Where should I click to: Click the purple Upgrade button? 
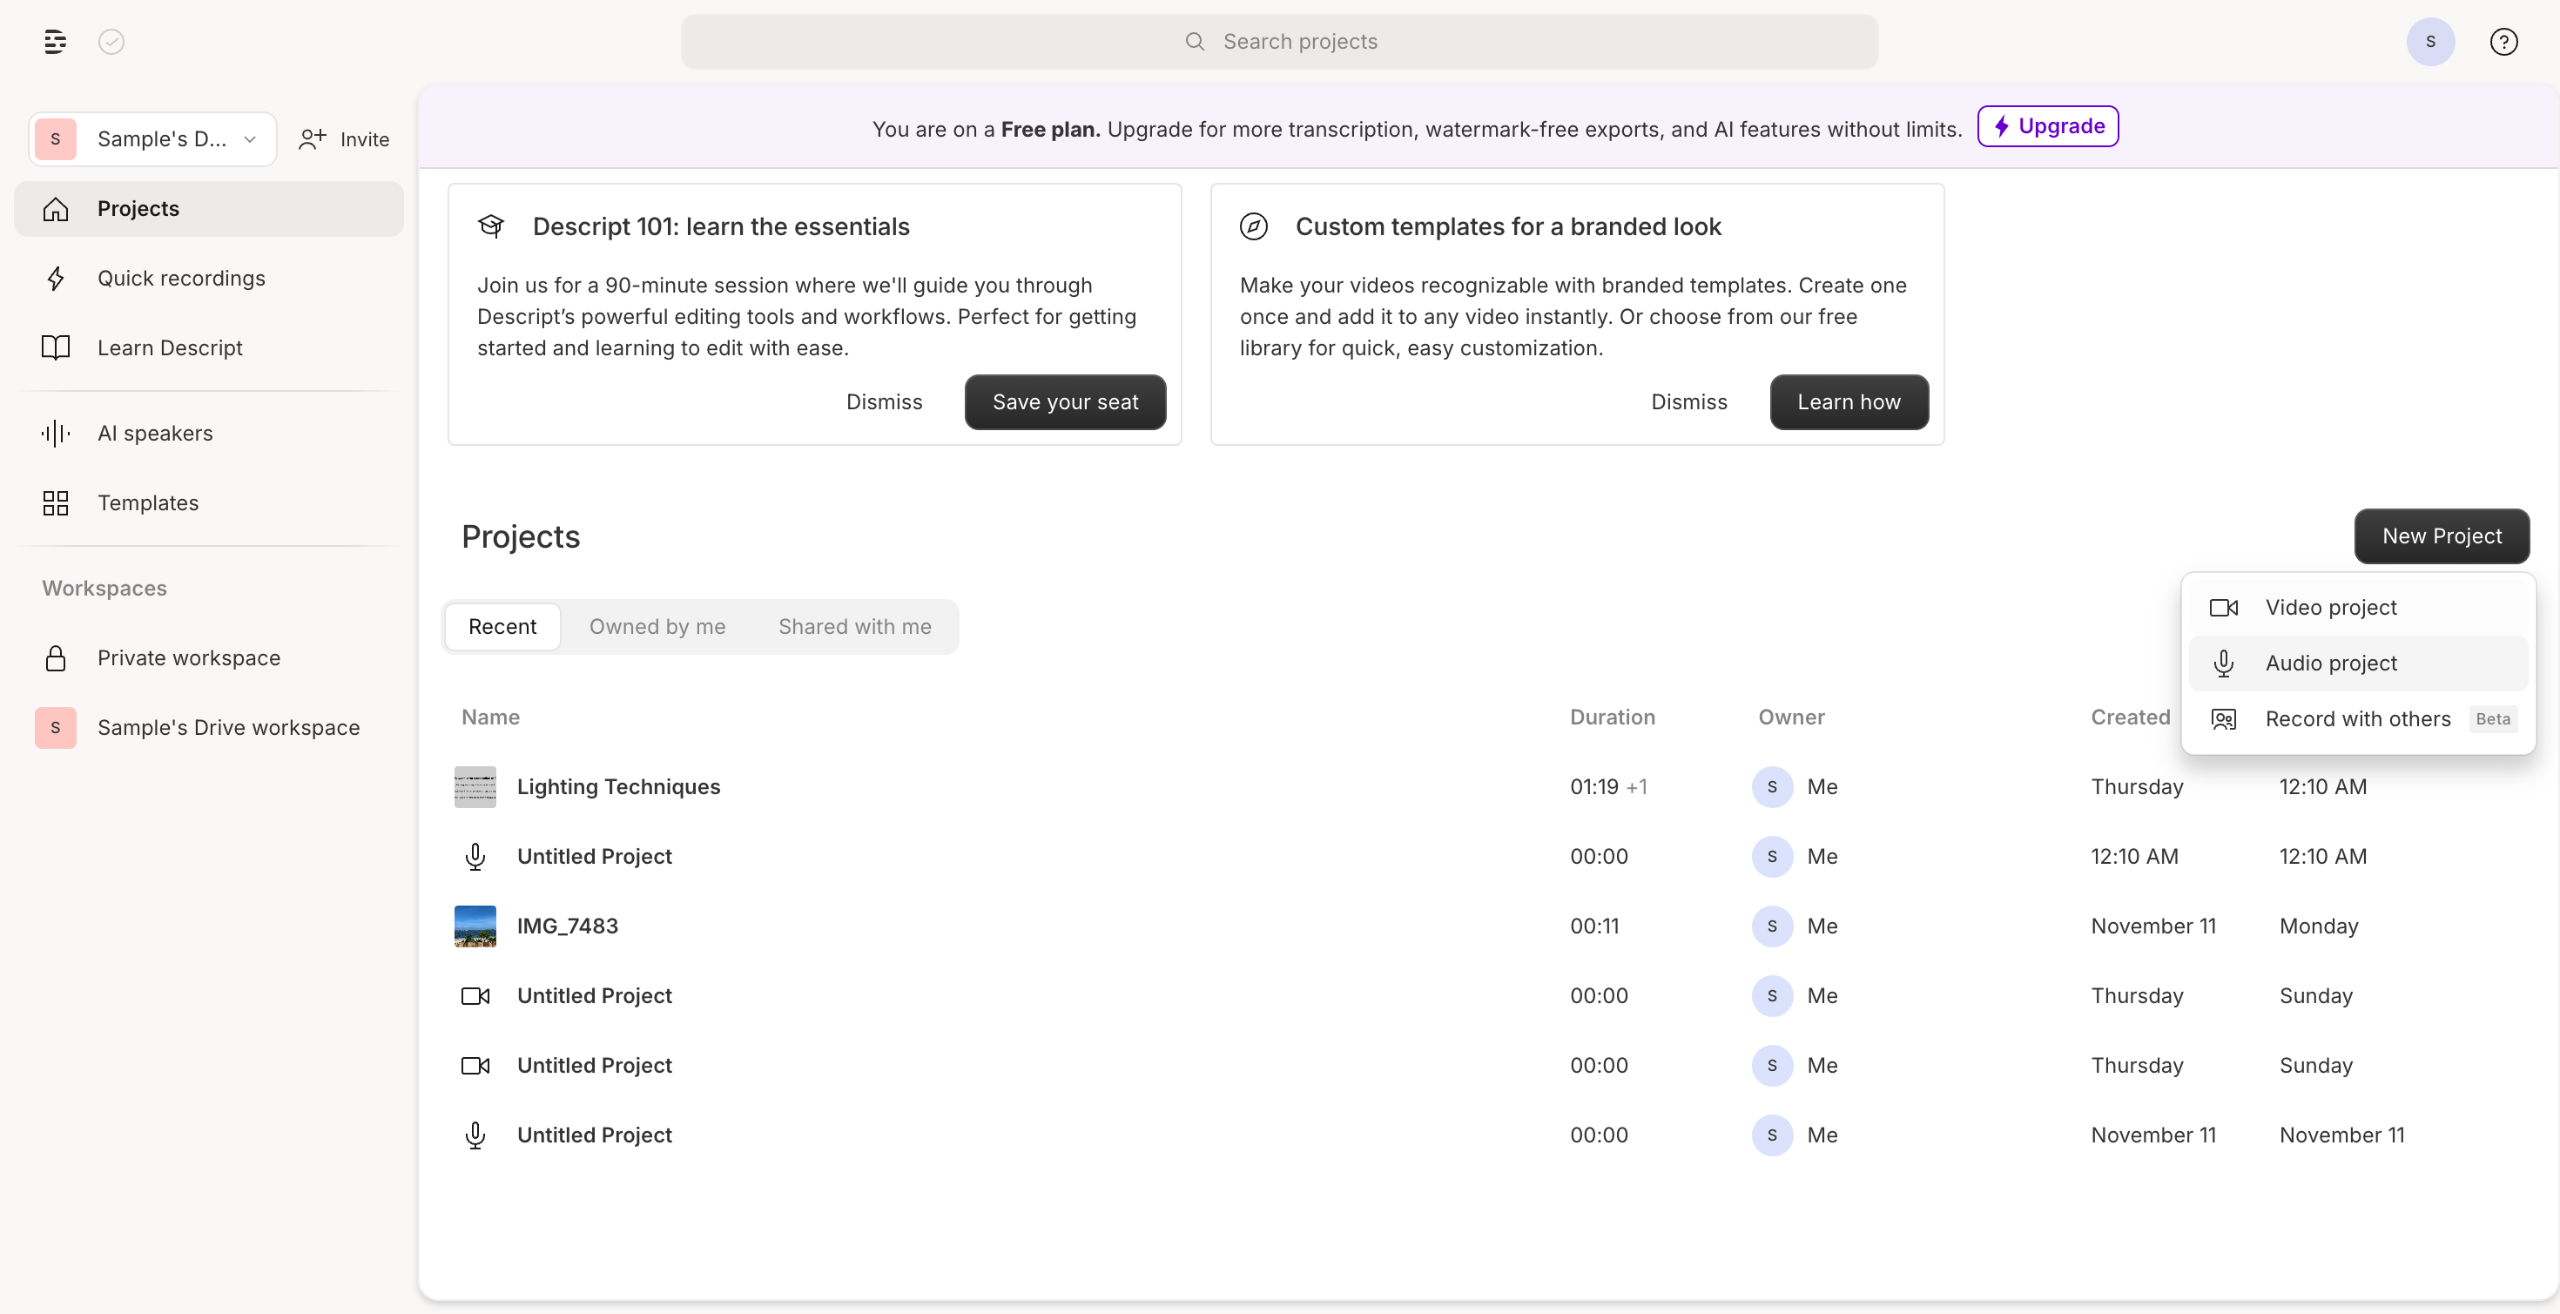click(2047, 126)
